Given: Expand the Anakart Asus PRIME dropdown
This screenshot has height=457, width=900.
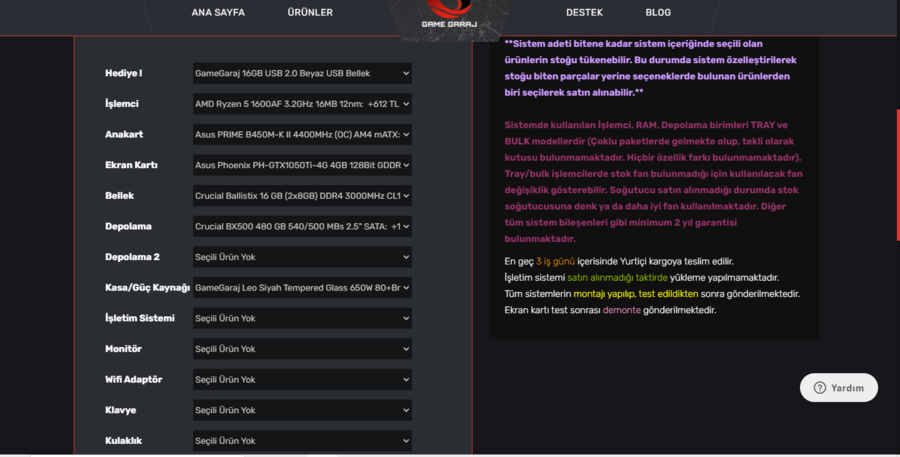Looking at the screenshot, I should (302, 134).
